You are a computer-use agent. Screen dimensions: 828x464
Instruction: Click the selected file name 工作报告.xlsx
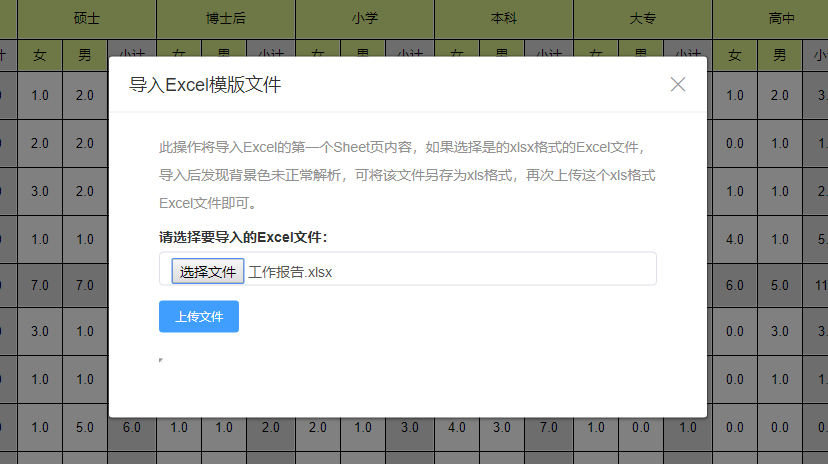[290, 271]
